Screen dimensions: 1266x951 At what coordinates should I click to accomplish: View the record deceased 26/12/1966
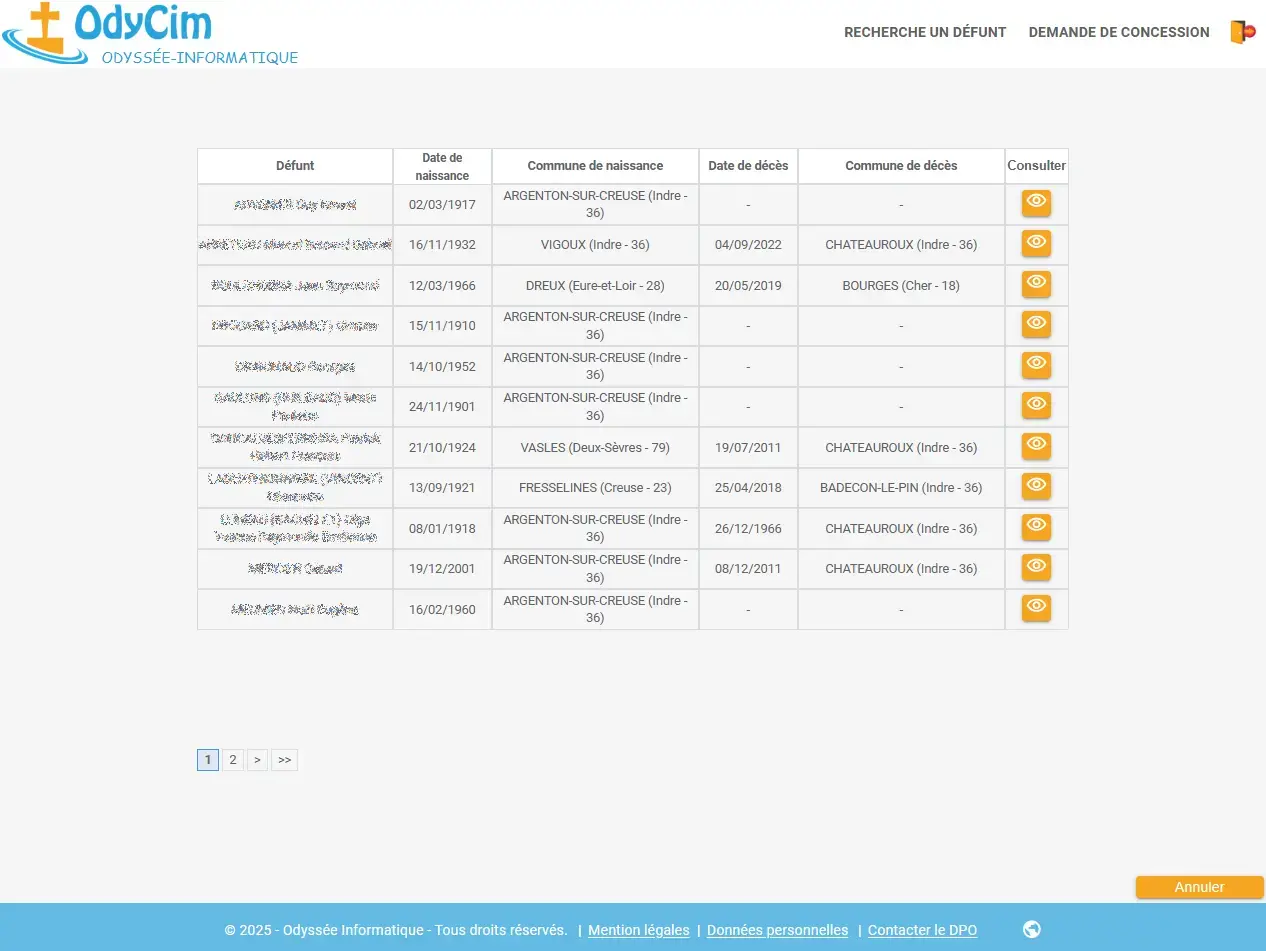click(1036, 527)
